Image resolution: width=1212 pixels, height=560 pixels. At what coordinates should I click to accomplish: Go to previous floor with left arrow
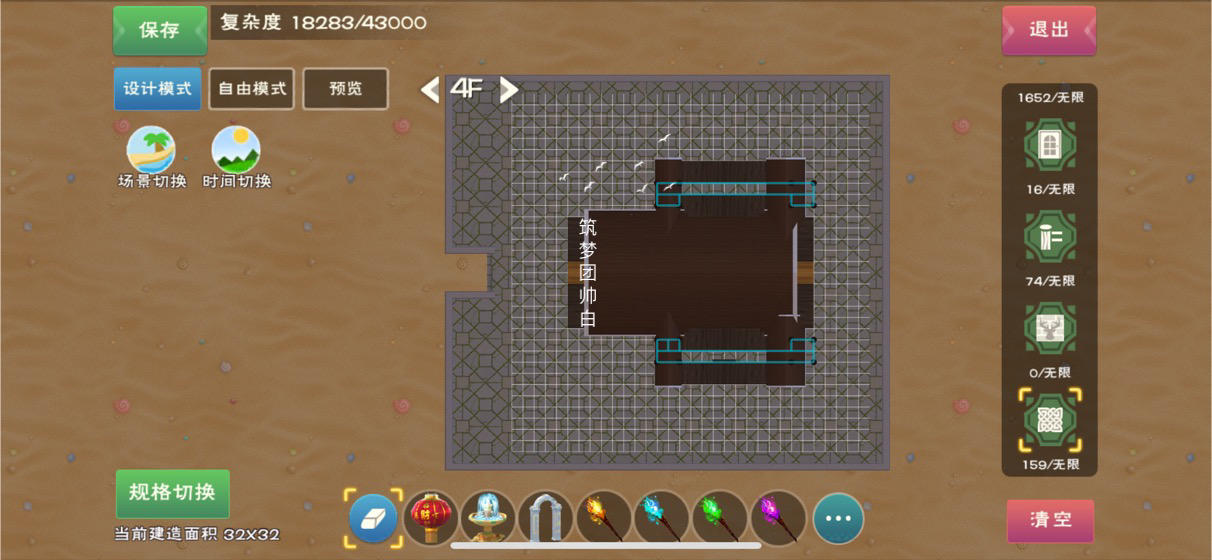[430, 89]
